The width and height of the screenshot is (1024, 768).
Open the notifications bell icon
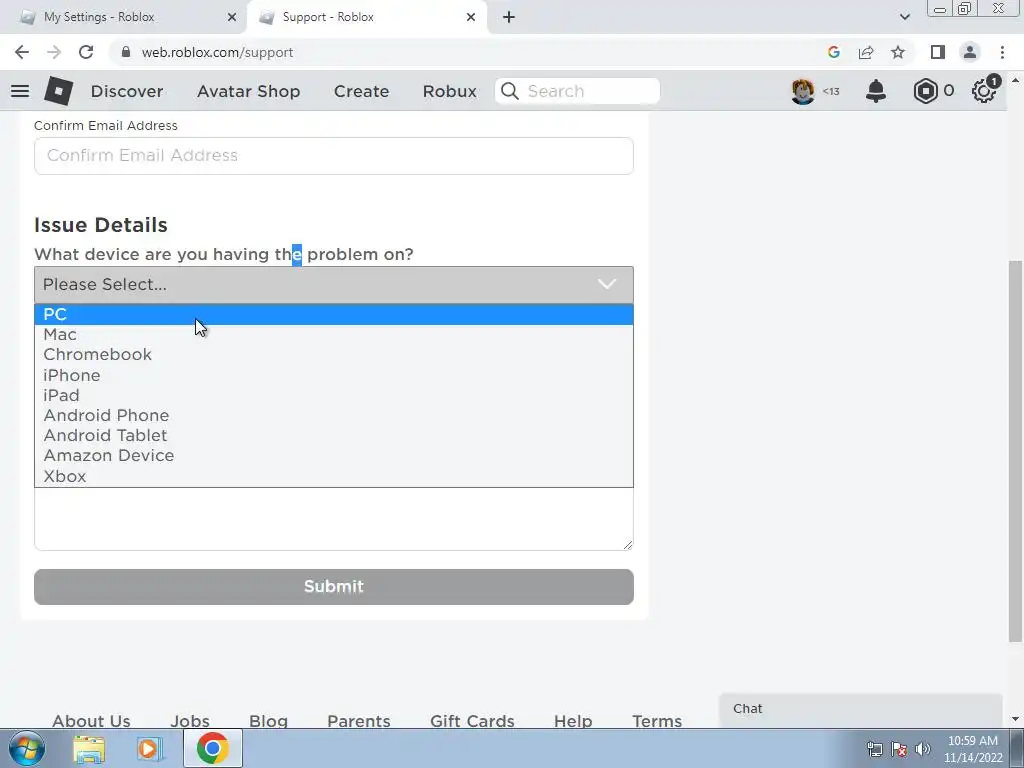[x=876, y=91]
